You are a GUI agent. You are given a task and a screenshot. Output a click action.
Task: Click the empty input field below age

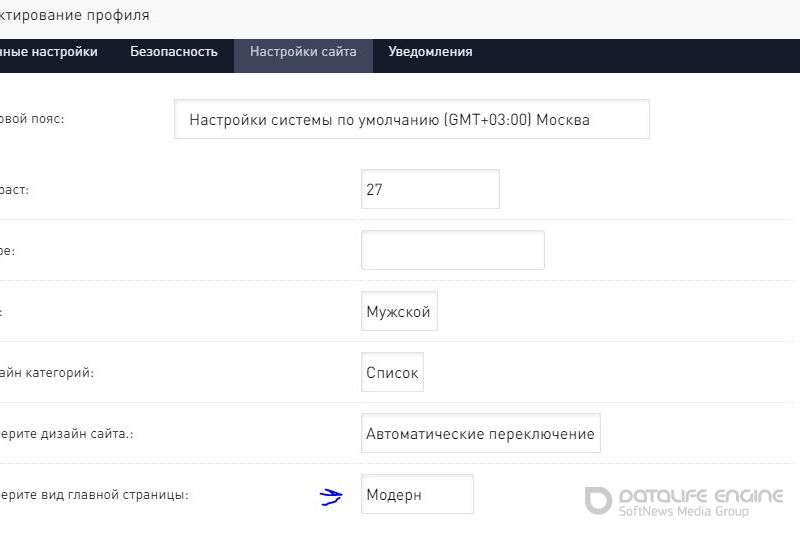(x=452, y=250)
